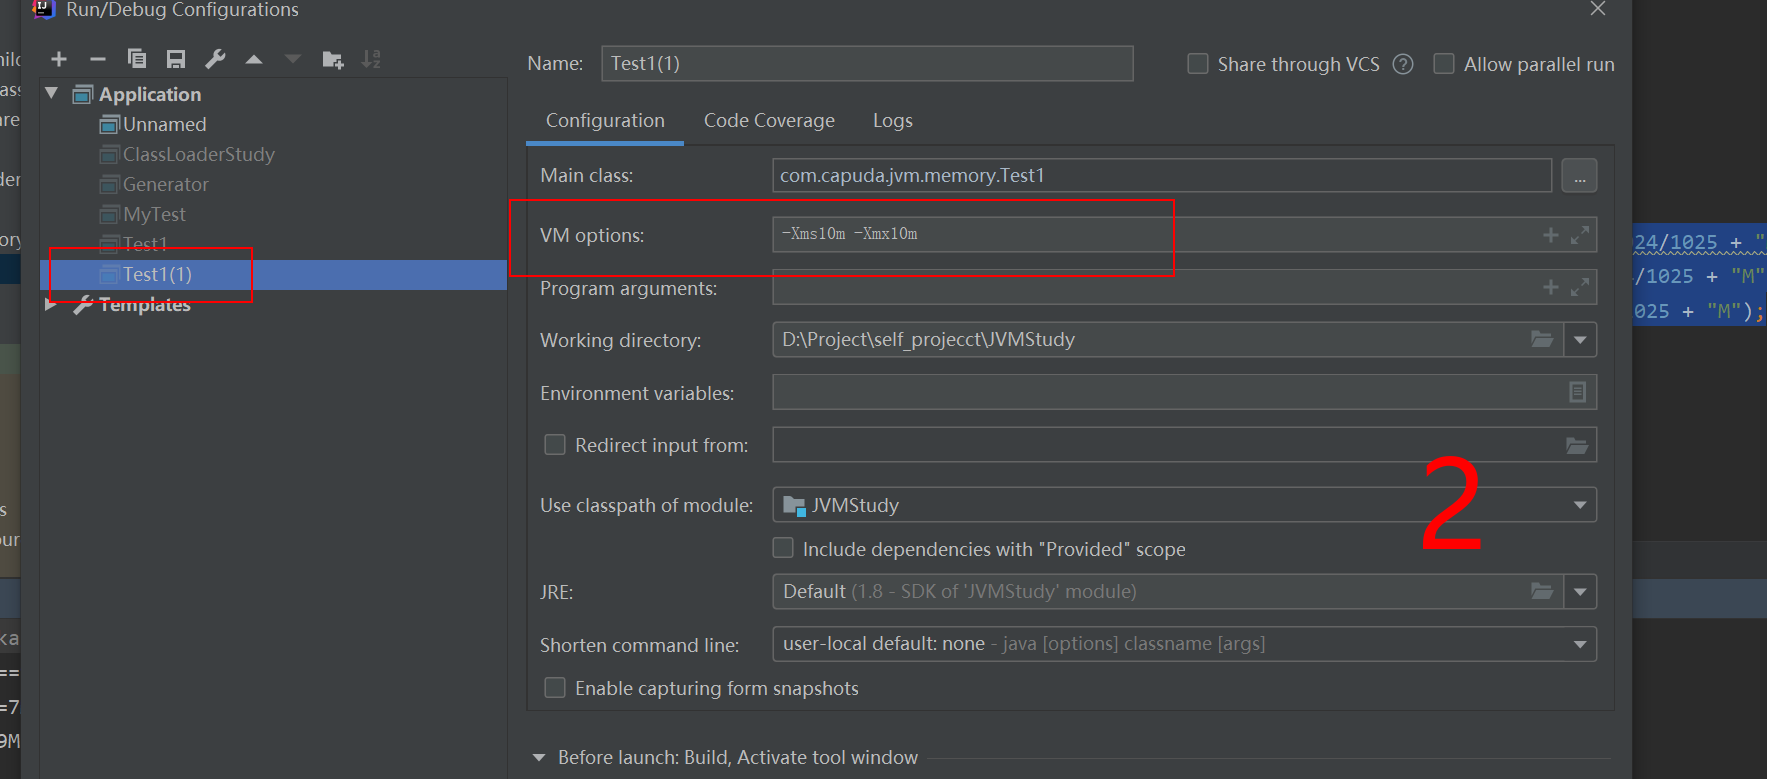Browse working directory folder icon

tap(1542, 339)
